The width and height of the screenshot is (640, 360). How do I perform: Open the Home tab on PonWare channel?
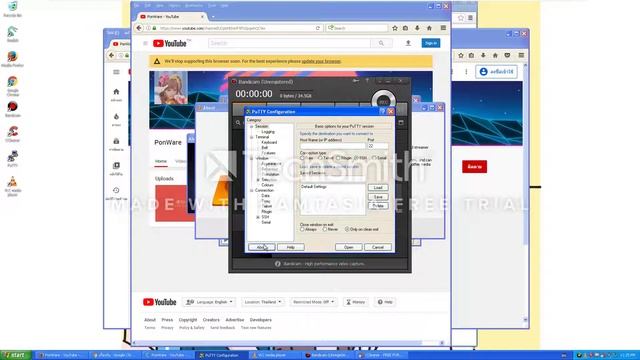click(x=161, y=161)
